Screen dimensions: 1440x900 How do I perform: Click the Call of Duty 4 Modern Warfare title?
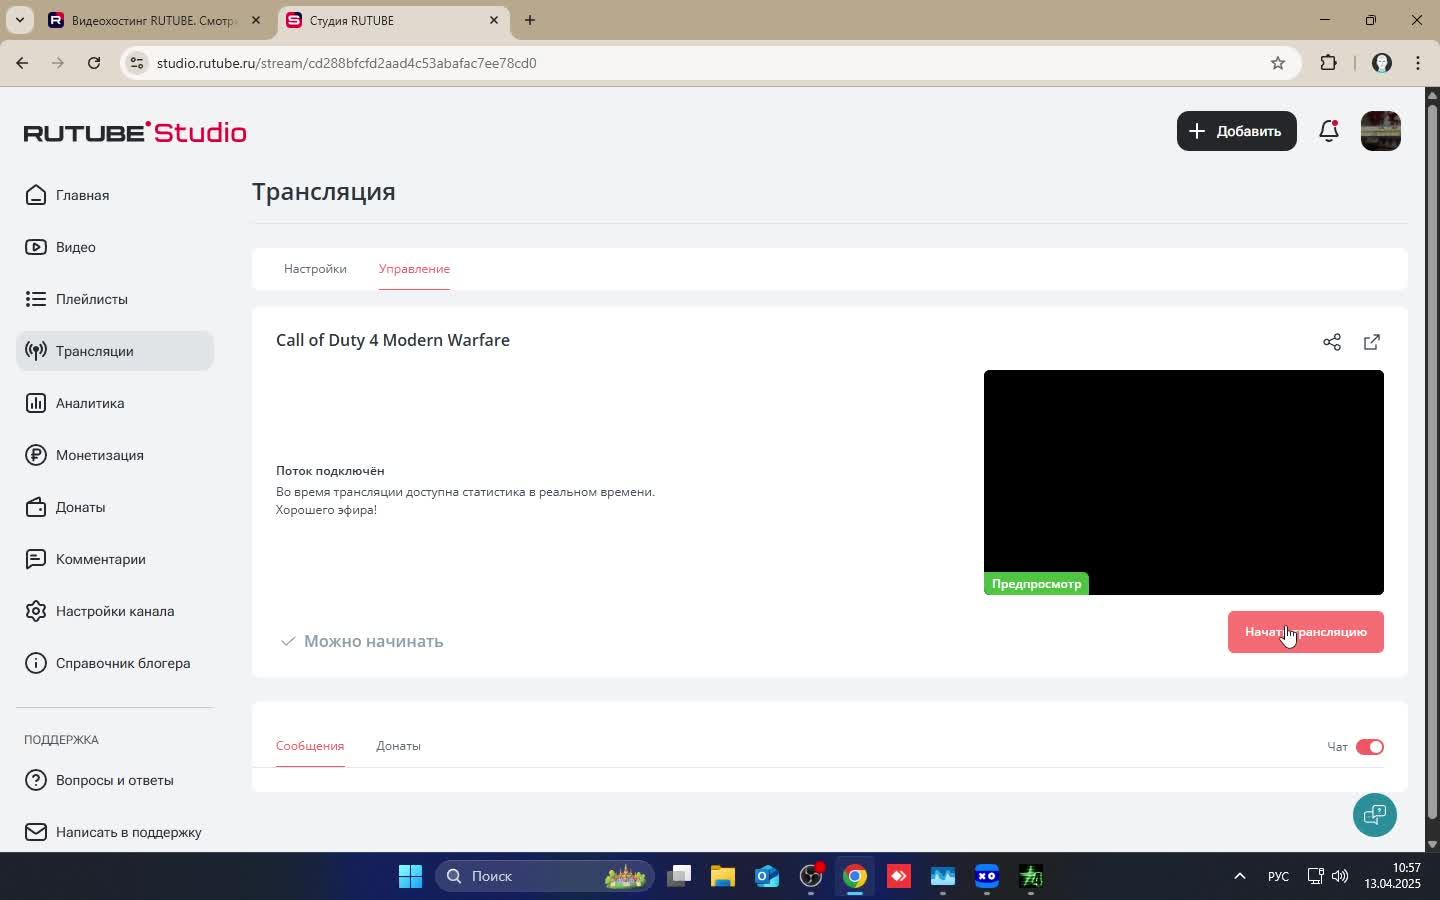click(393, 340)
